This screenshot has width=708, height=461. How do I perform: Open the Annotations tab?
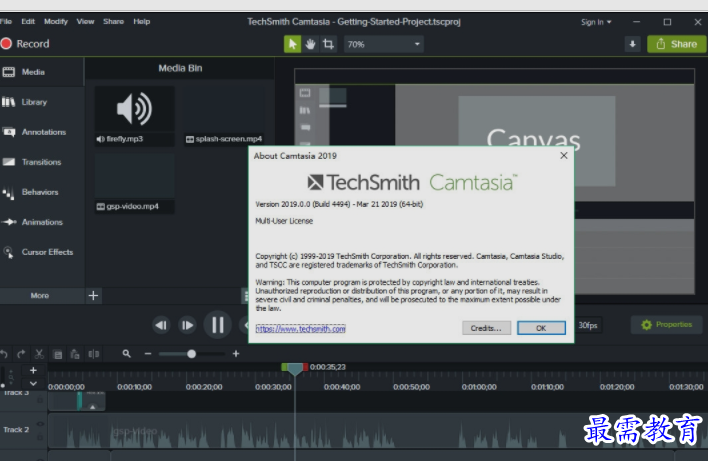42,132
